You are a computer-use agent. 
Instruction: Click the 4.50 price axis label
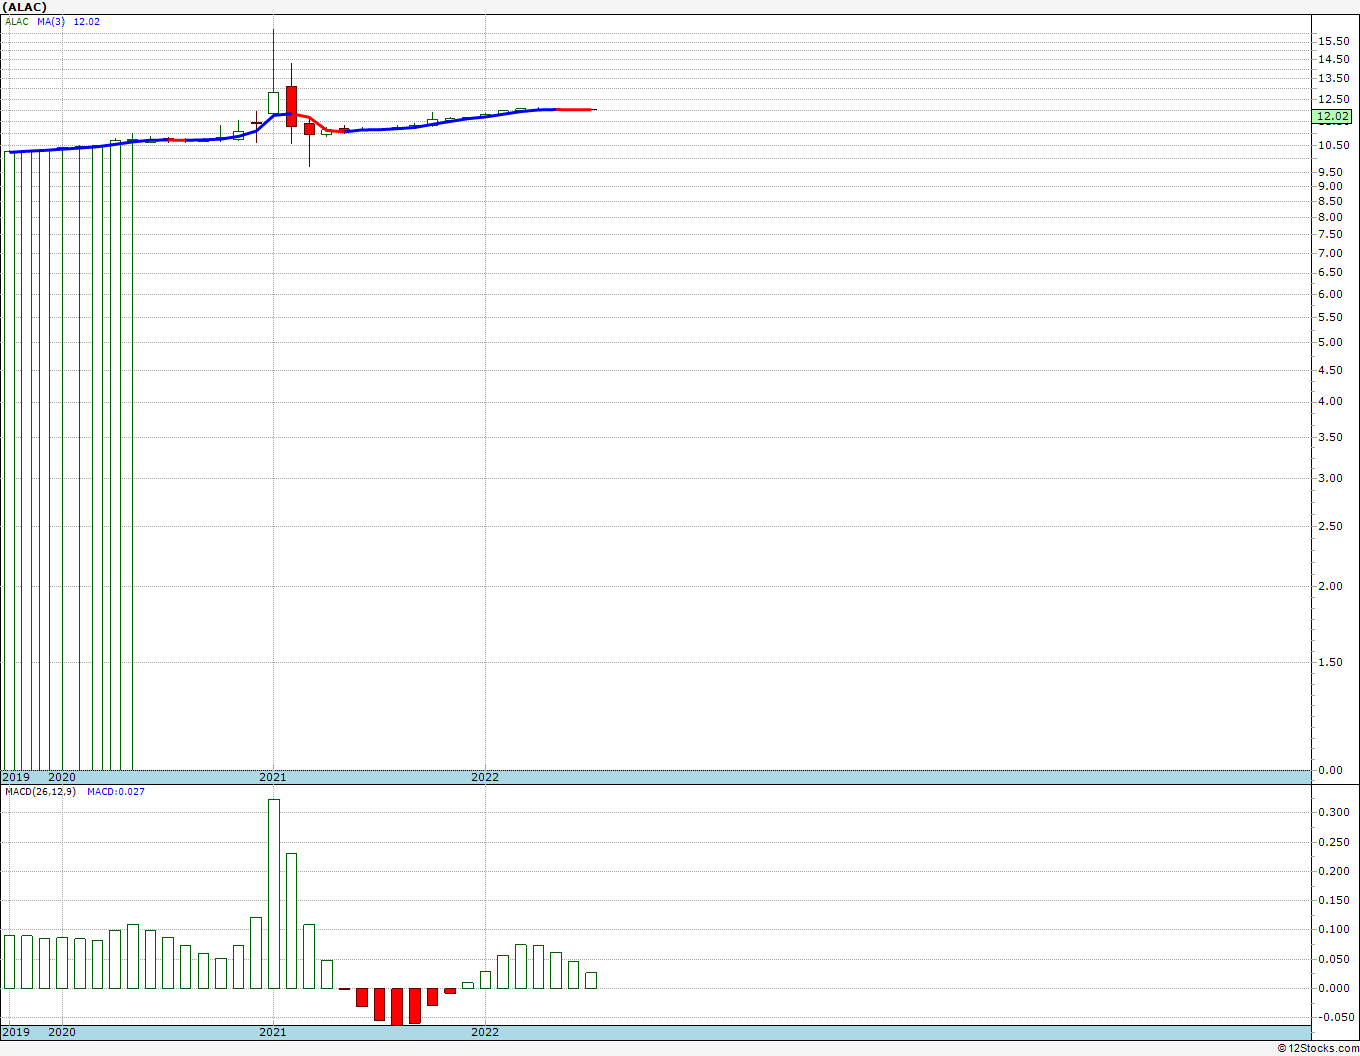click(x=1330, y=370)
